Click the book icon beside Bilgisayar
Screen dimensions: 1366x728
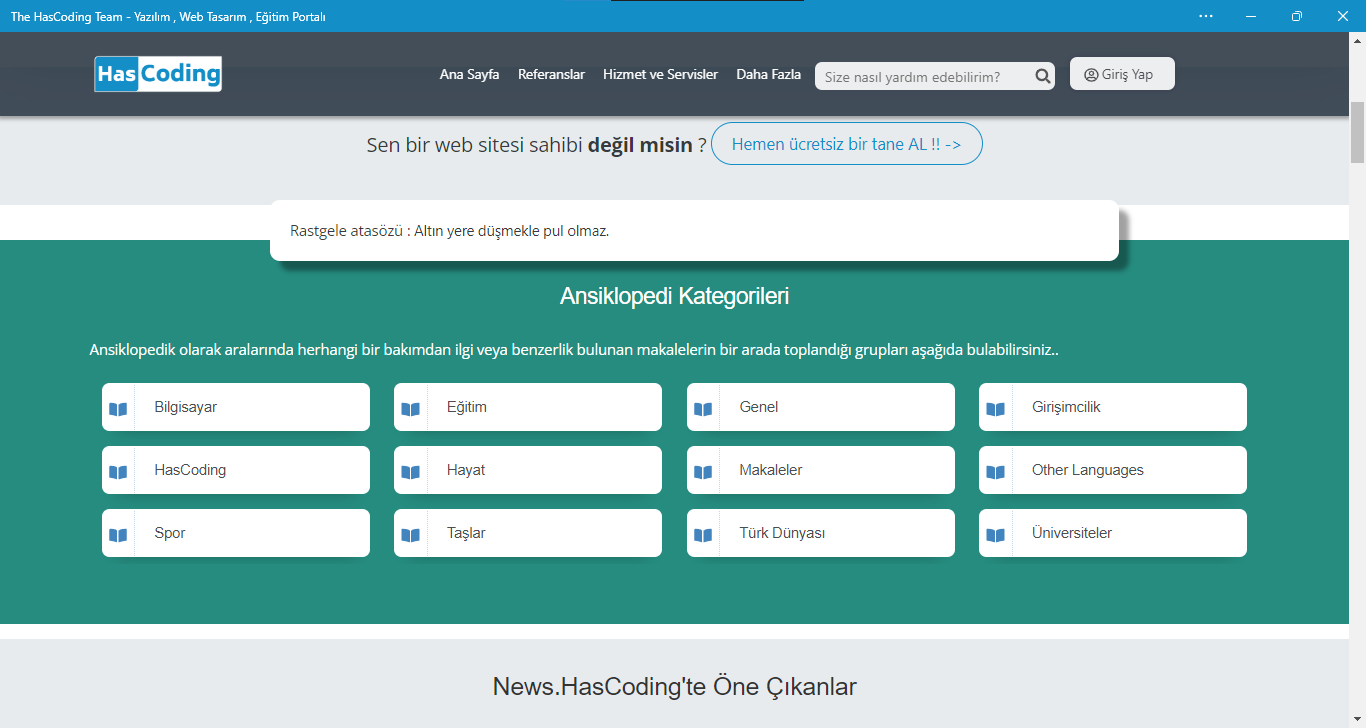[118, 409]
